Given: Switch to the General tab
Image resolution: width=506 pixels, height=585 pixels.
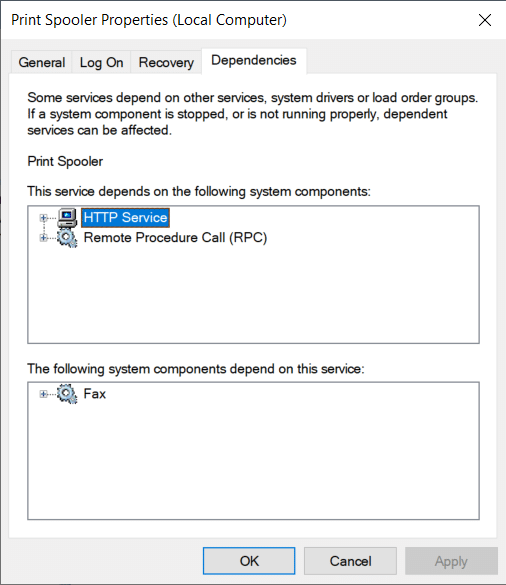Looking at the screenshot, I should 42,62.
